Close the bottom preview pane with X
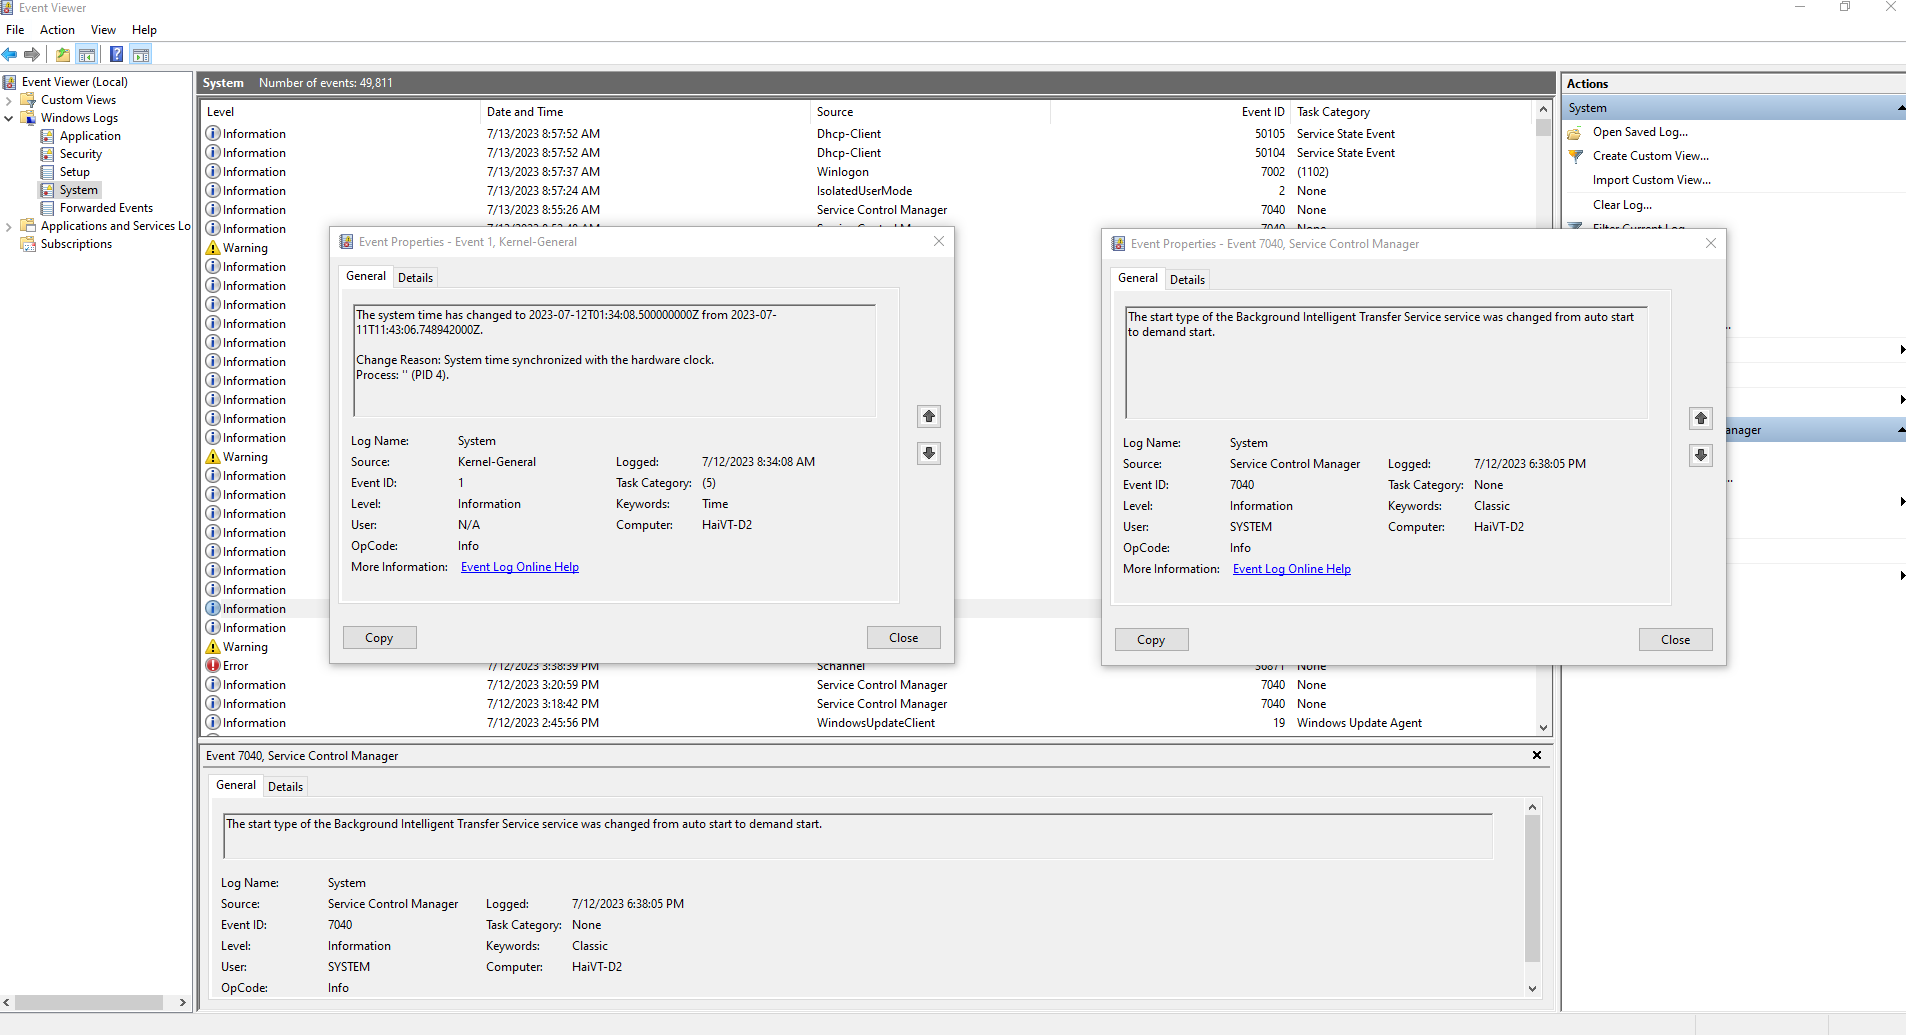Viewport: 1906px width, 1035px height. pos(1536,755)
